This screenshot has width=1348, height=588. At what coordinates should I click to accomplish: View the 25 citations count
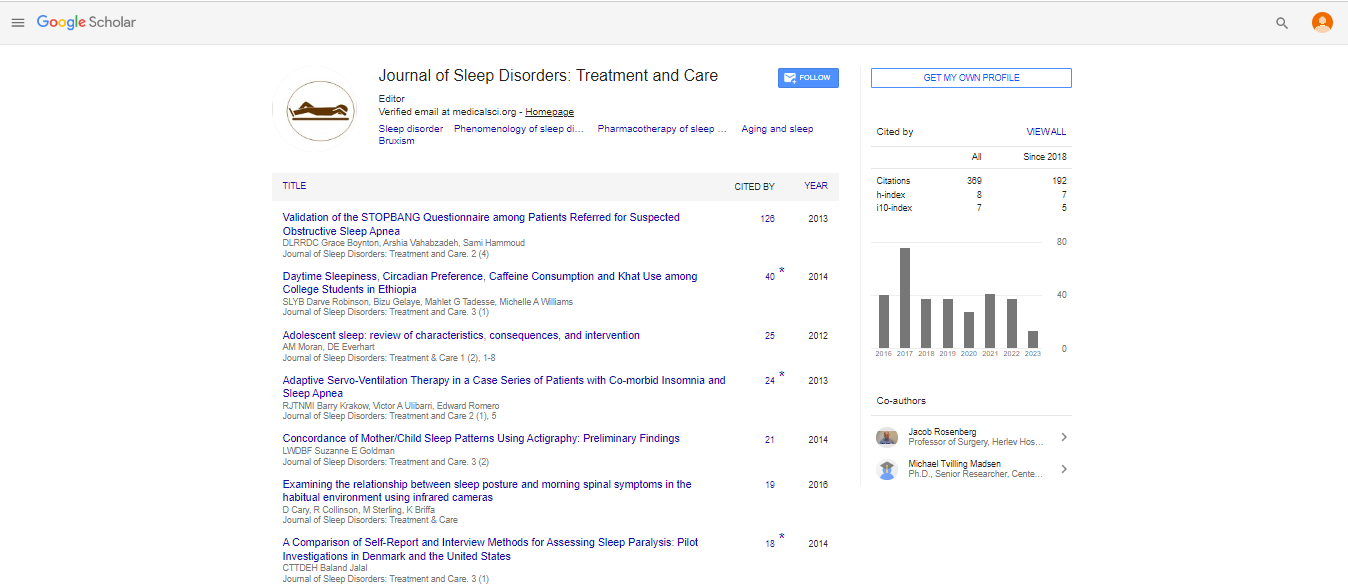point(770,336)
